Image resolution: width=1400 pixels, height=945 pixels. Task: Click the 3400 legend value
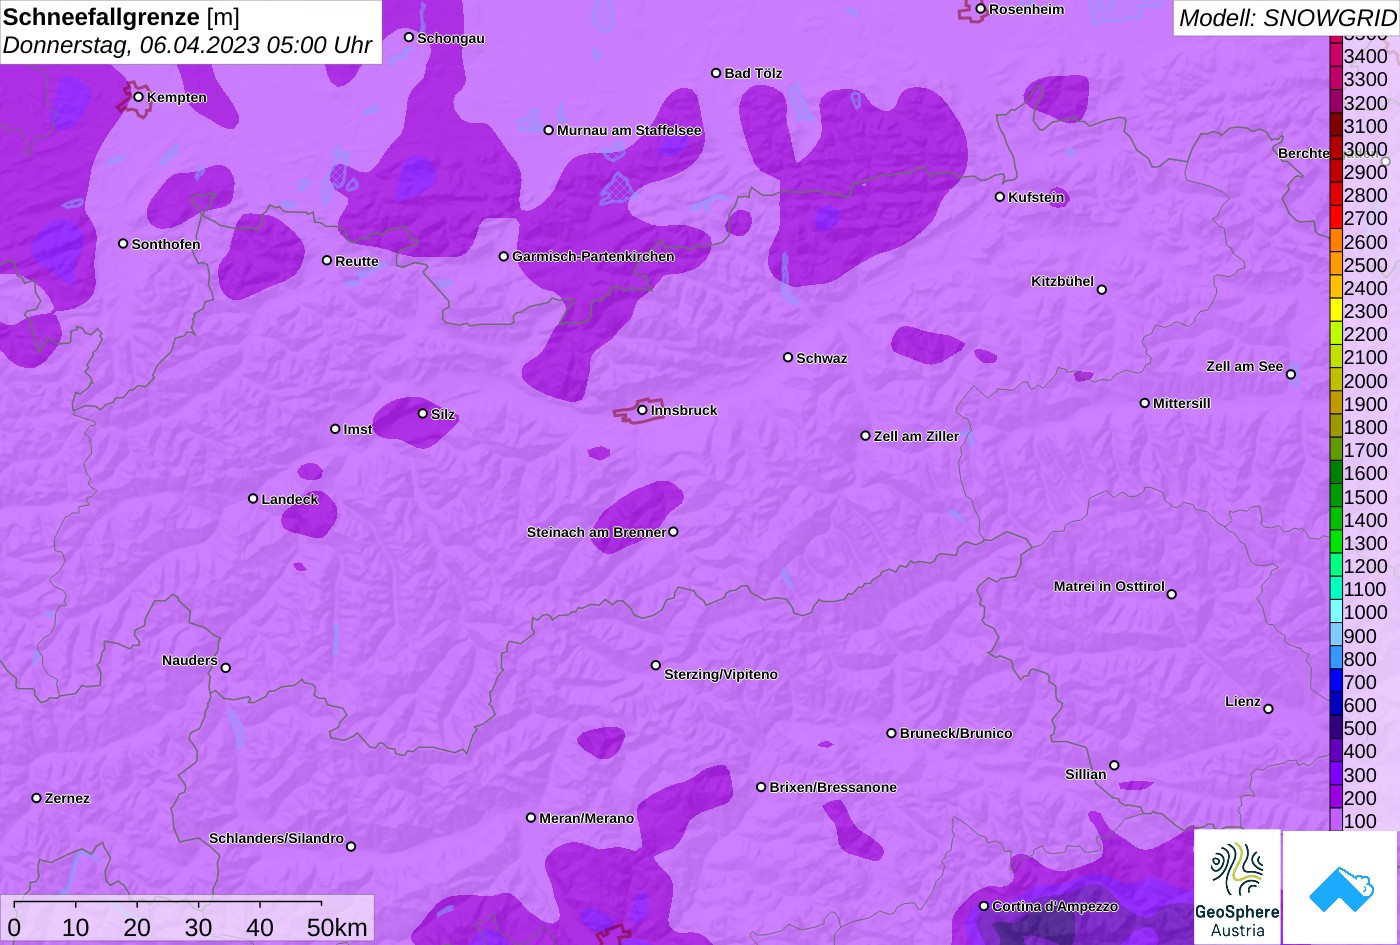coord(1365,56)
